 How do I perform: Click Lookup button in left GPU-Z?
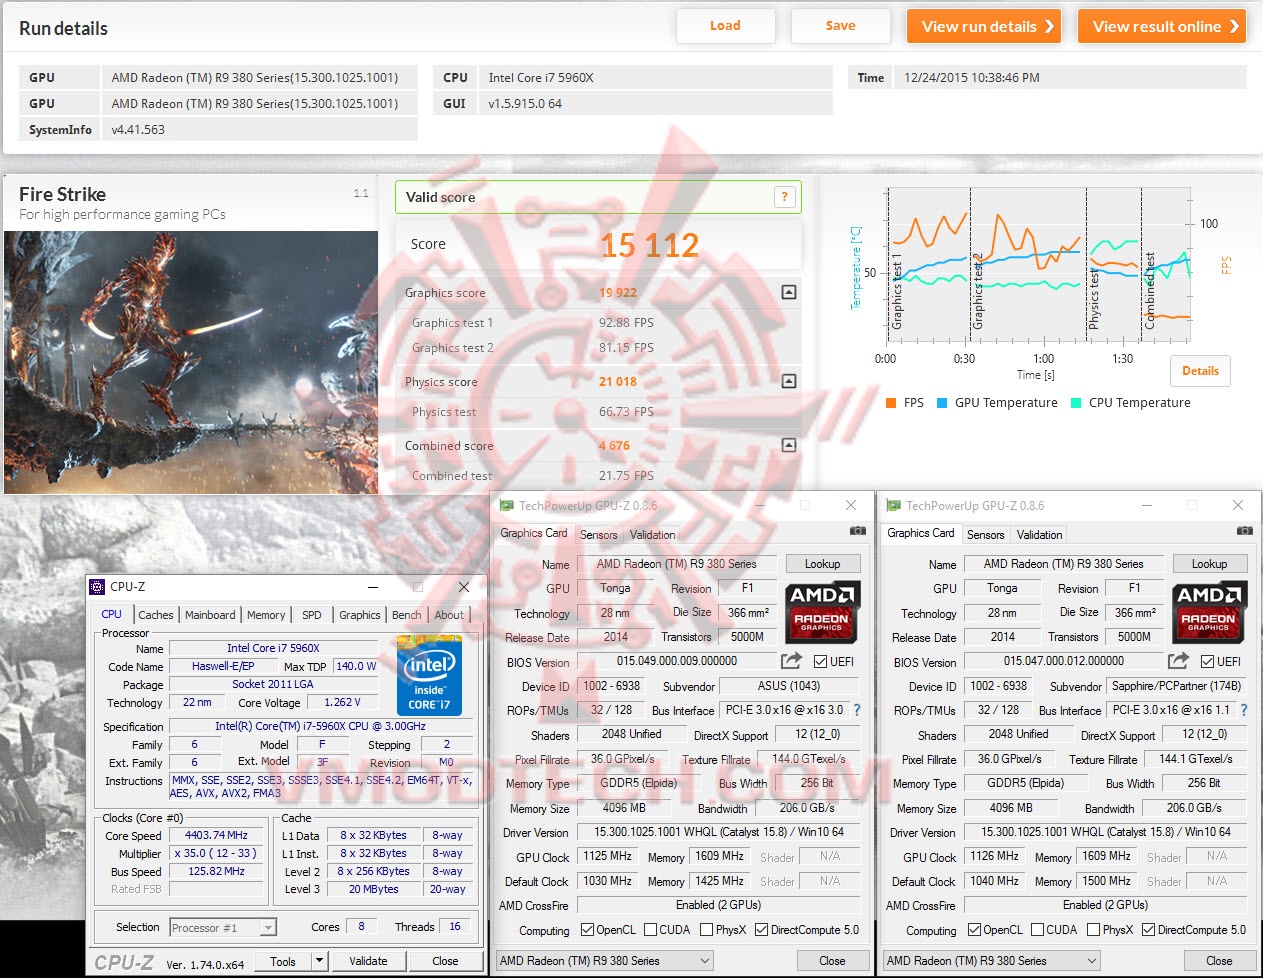[822, 564]
